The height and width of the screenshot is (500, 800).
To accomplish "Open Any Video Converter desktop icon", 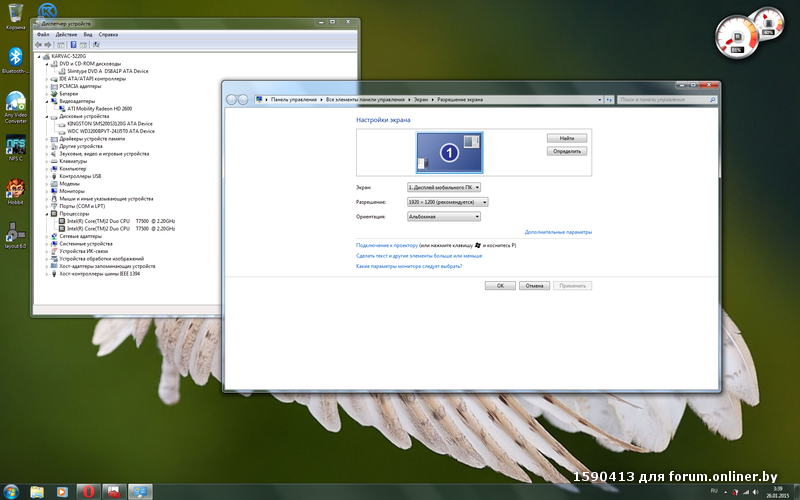I will pos(16,102).
